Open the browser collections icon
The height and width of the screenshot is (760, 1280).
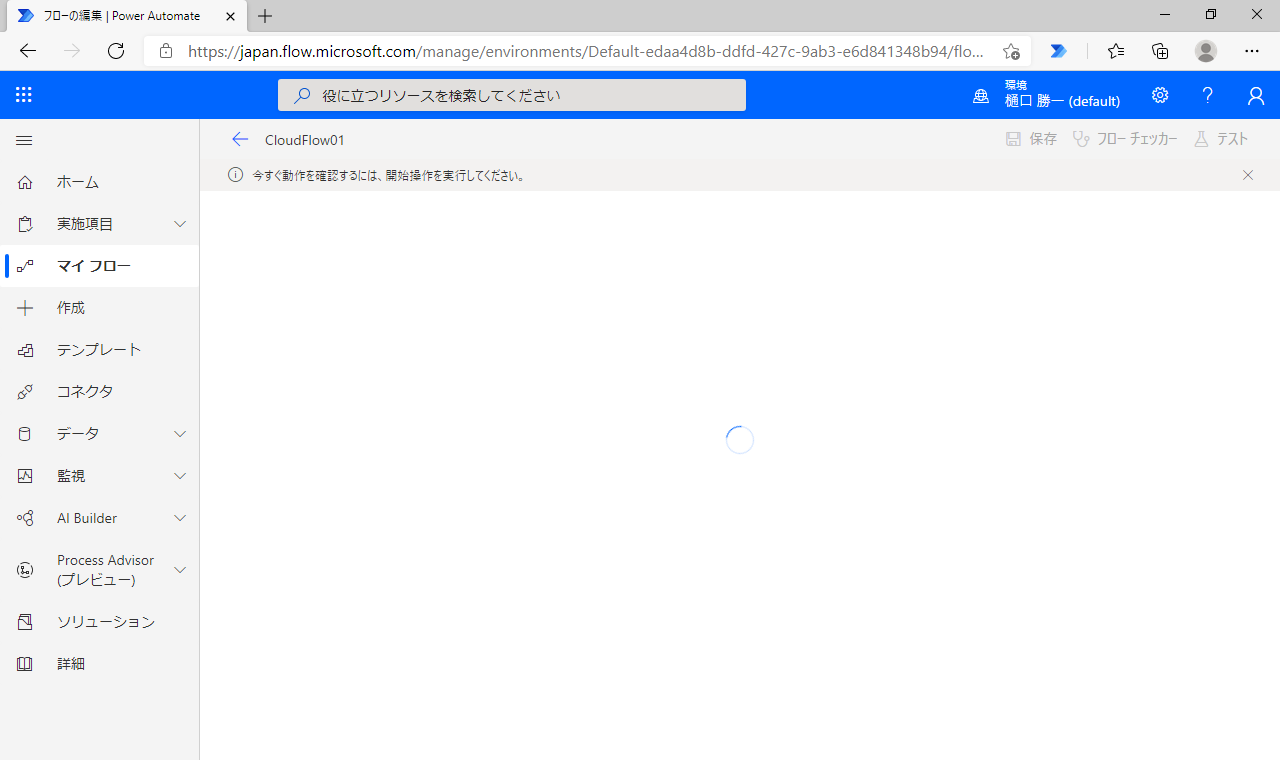tap(1160, 51)
